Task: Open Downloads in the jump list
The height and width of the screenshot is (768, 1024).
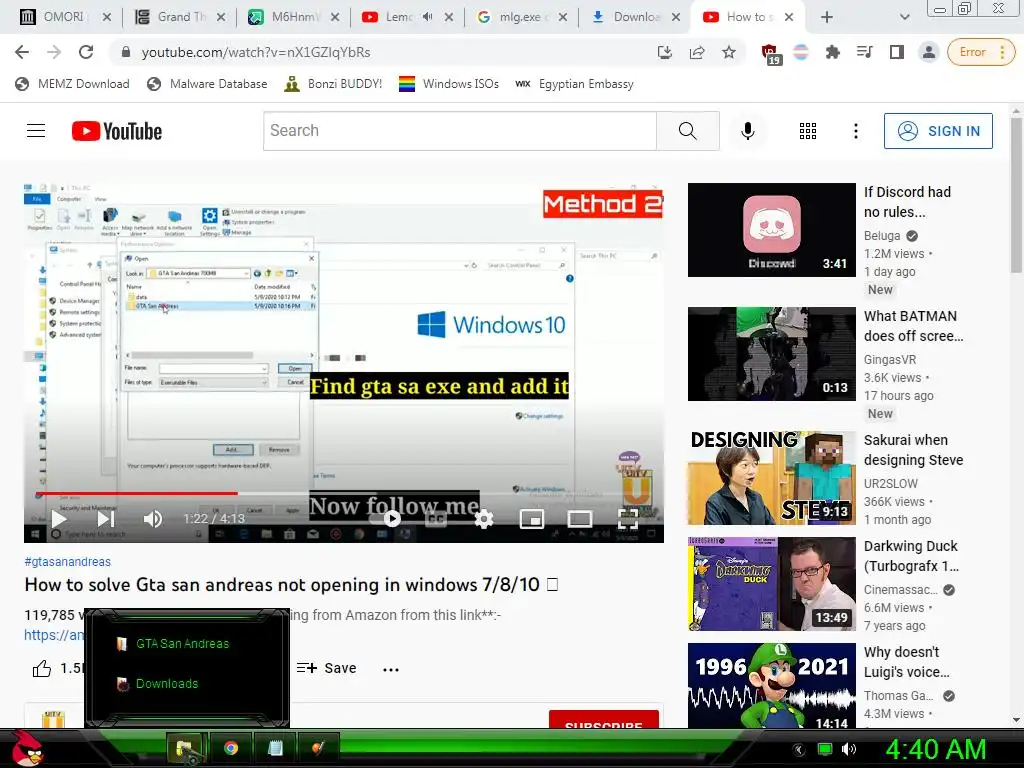Action: (167, 684)
